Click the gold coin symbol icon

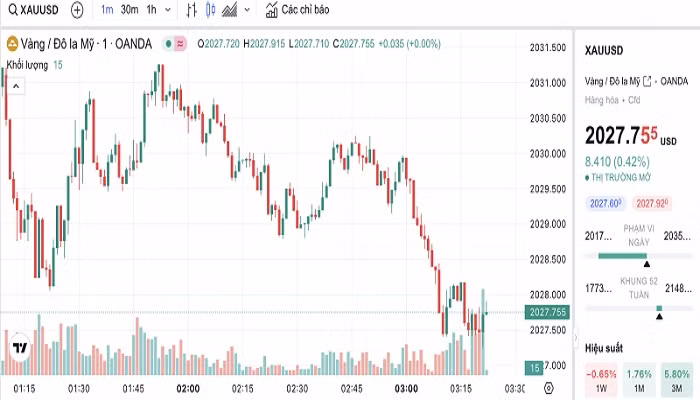tap(12, 44)
